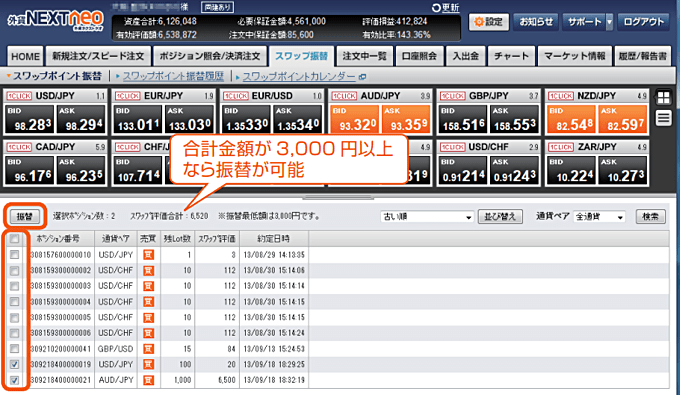The width and height of the screenshot is (680, 395).
Task: Click the 1CLICK icon for ZAR/JPY
Action: tap(560, 147)
